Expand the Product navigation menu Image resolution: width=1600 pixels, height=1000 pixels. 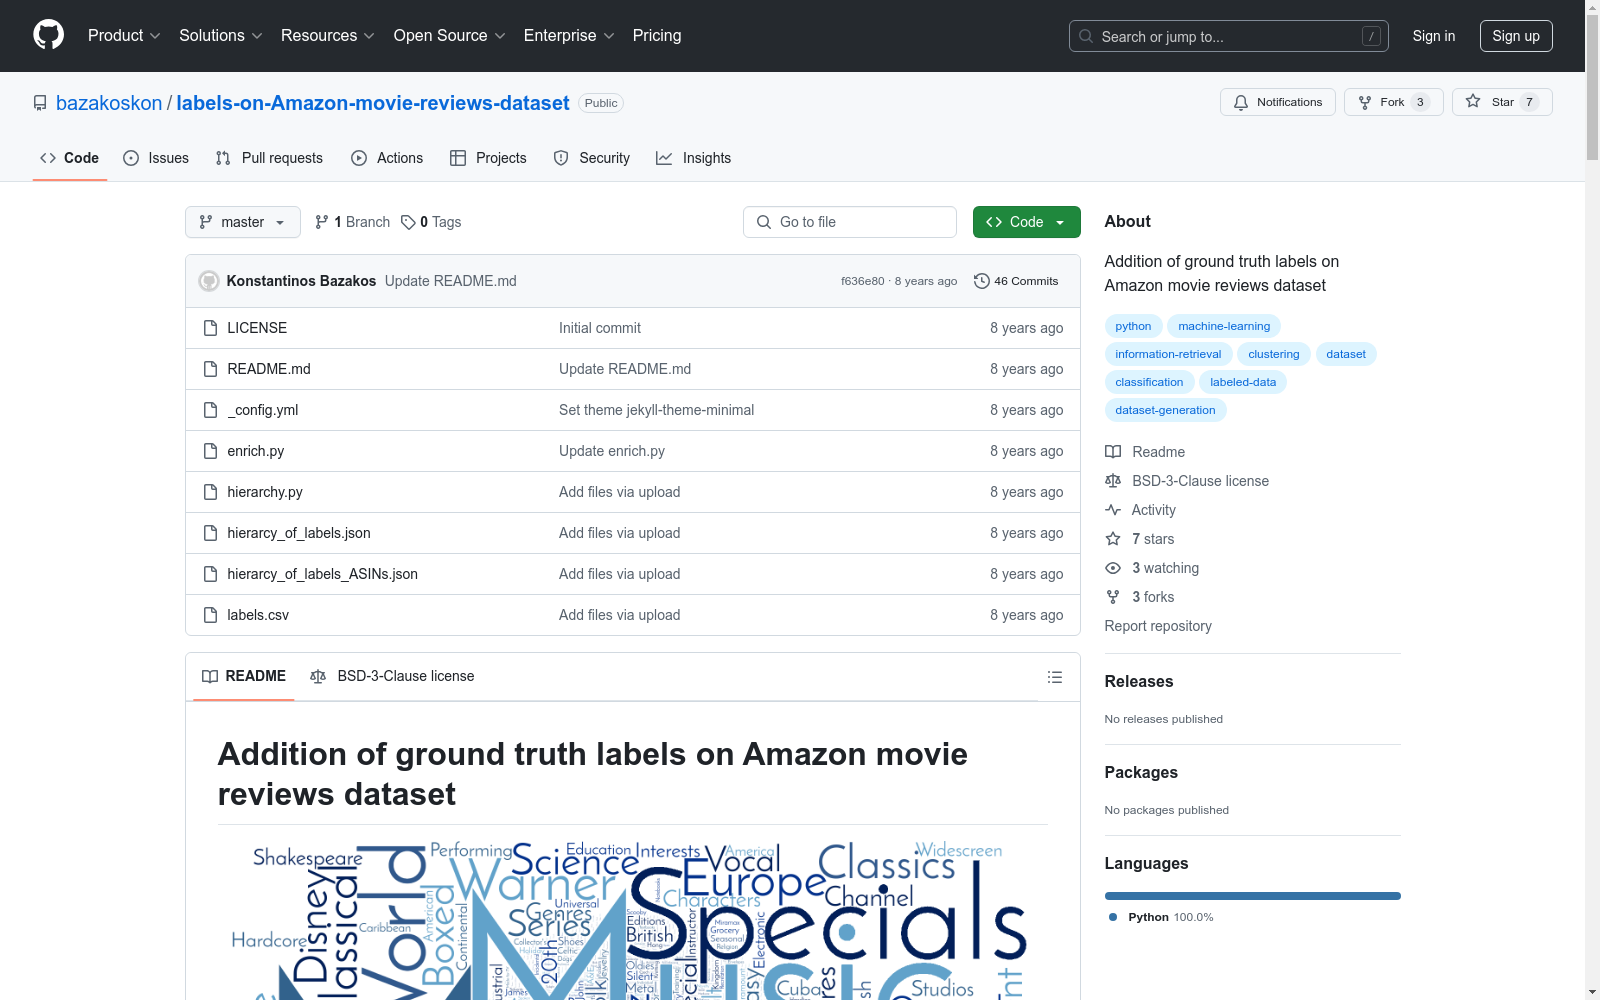point(124,36)
